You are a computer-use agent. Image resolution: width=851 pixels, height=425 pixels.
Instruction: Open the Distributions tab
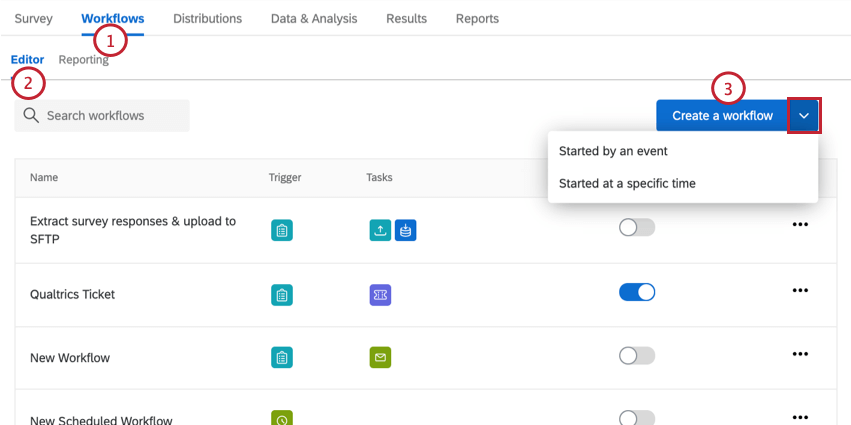pos(207,18)
